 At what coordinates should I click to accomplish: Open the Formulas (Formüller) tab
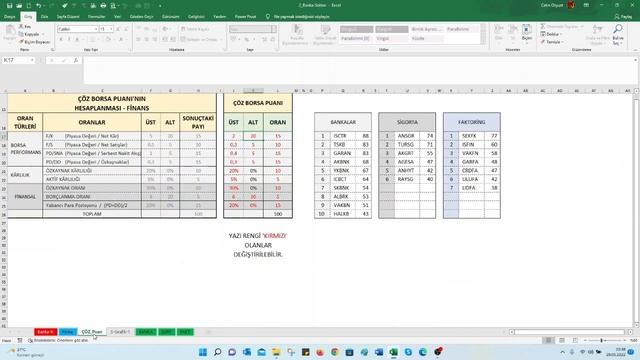click(x=97, y=17)
